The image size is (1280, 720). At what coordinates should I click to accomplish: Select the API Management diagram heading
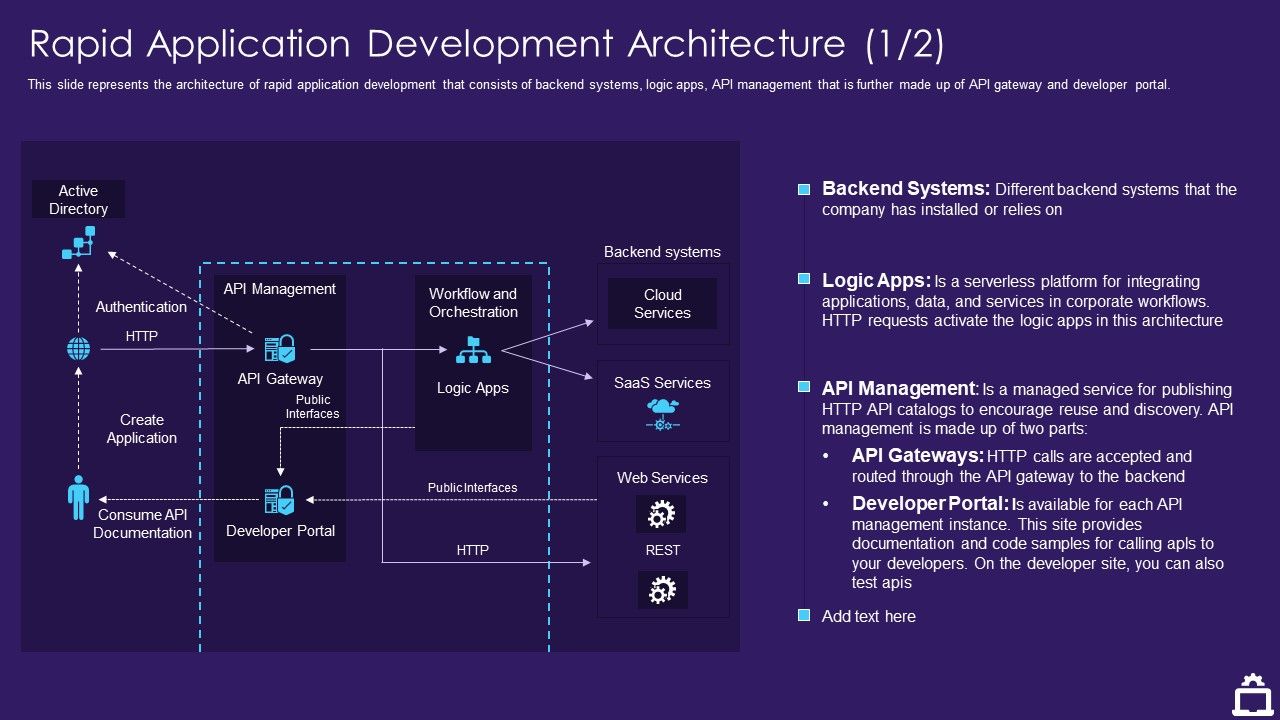pyautogui.click(x=280, y=289)
